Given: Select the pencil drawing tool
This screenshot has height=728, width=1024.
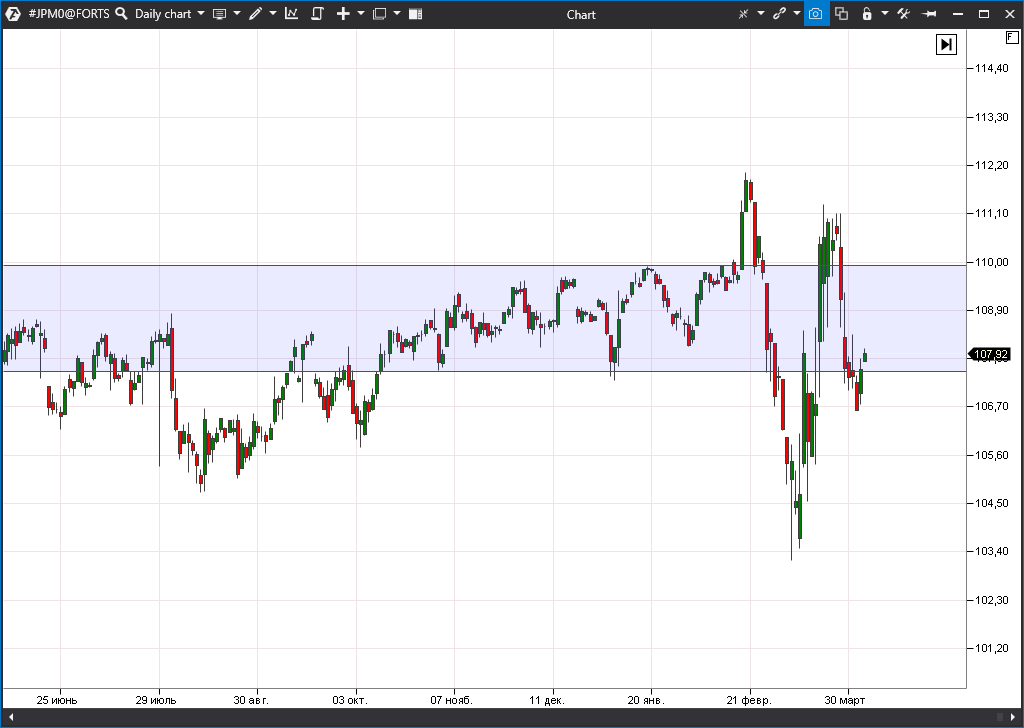Looking at the screenshot, I should (255, 14).
